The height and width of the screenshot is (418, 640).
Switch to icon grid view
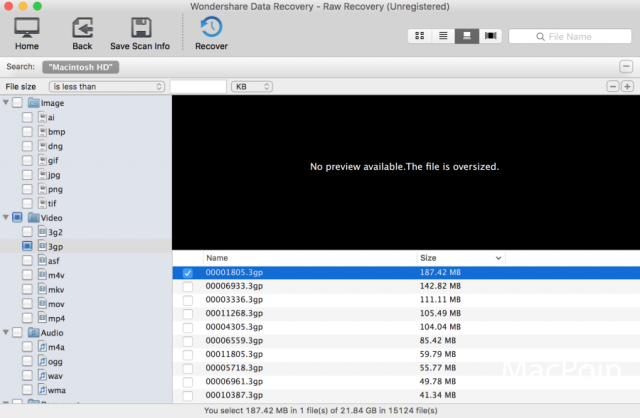pos(420,36)
